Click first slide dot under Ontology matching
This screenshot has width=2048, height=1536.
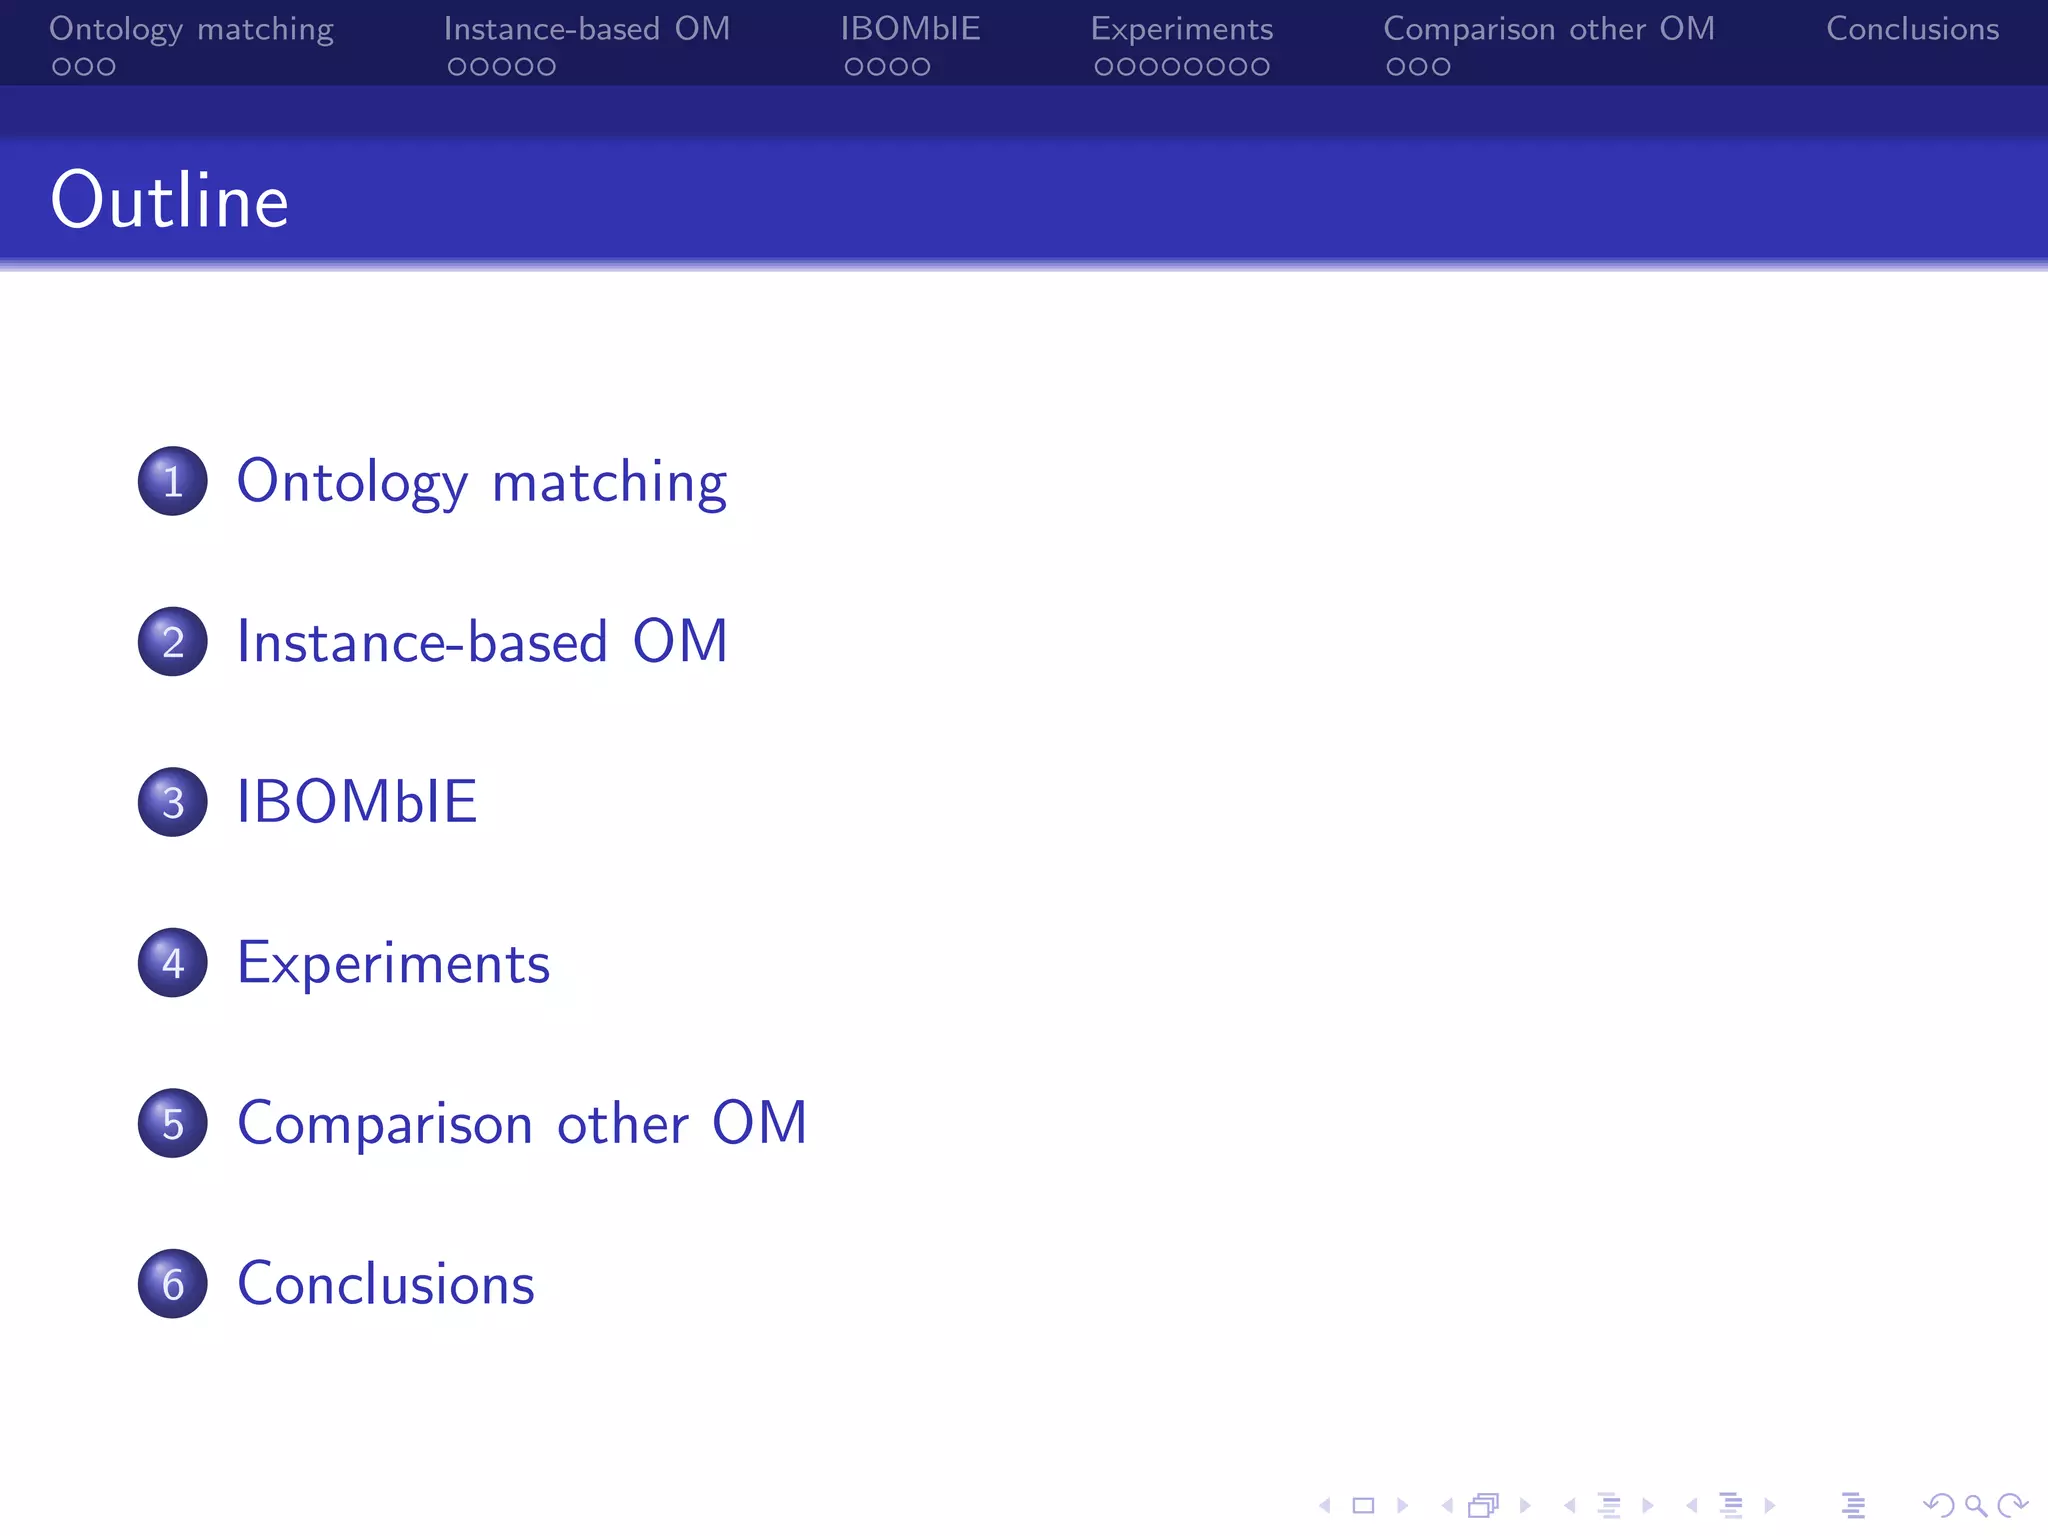61,67
